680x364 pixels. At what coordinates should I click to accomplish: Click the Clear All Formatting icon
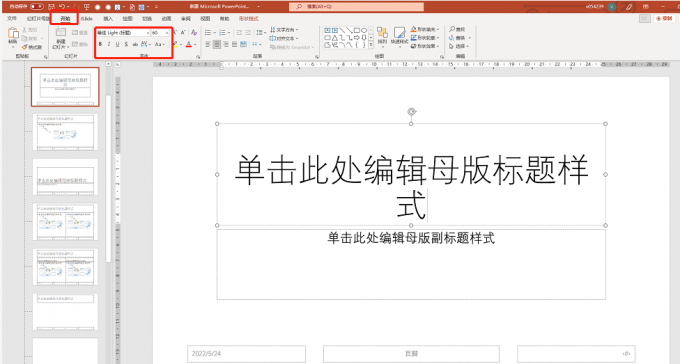(194, 33)
